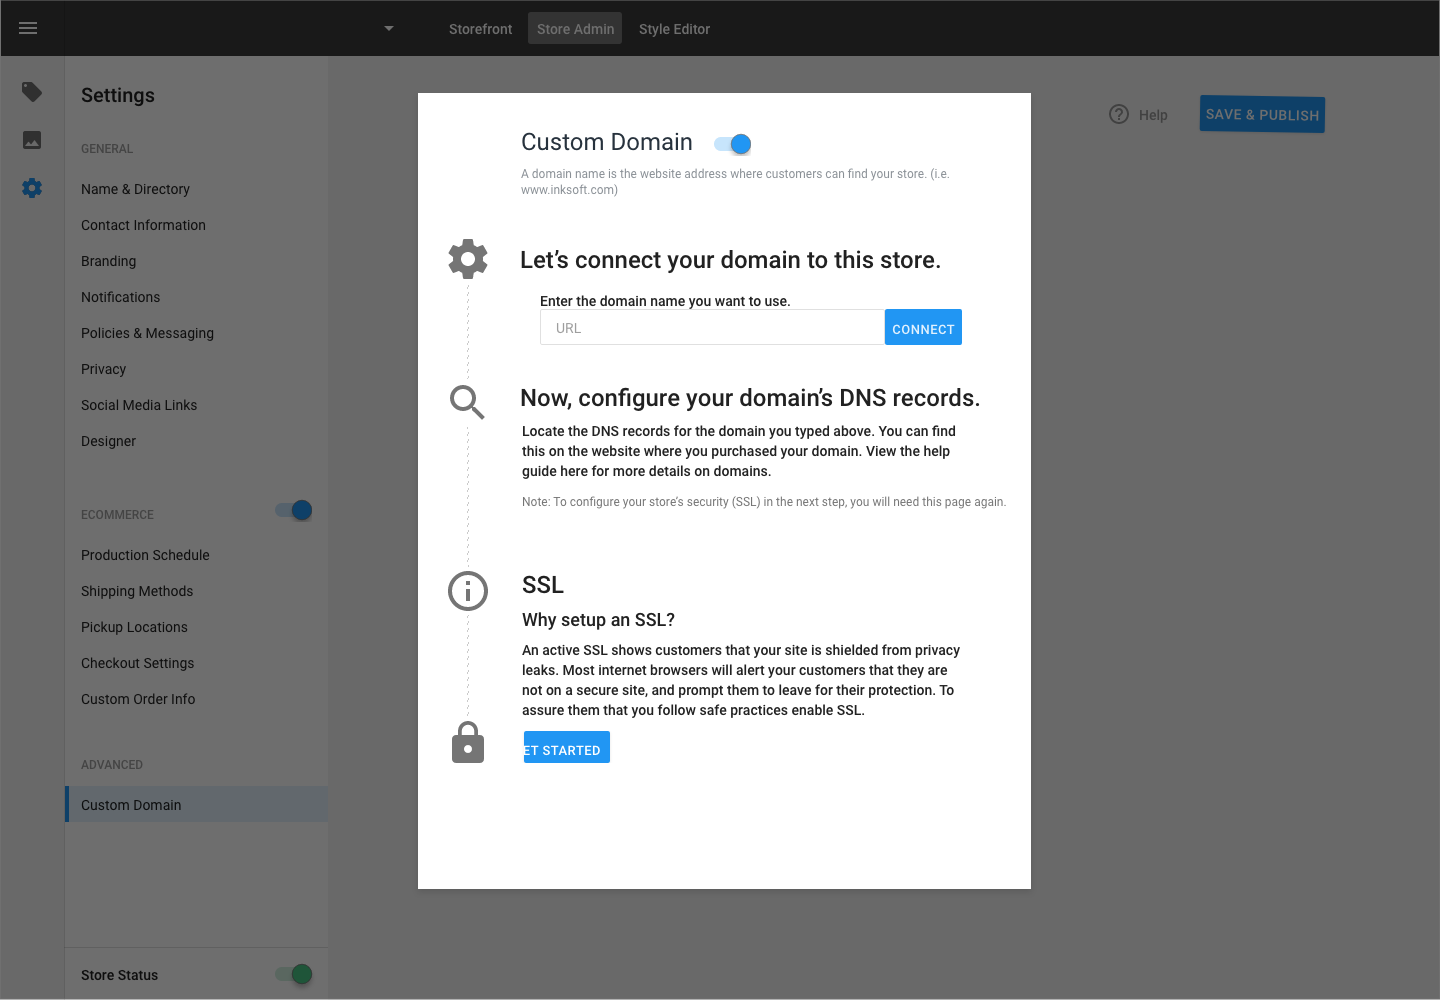Click the settings gear icon in the sidebar
Image resolution: width=1440 pixels, height=1000 pixels.
(31, 188)
